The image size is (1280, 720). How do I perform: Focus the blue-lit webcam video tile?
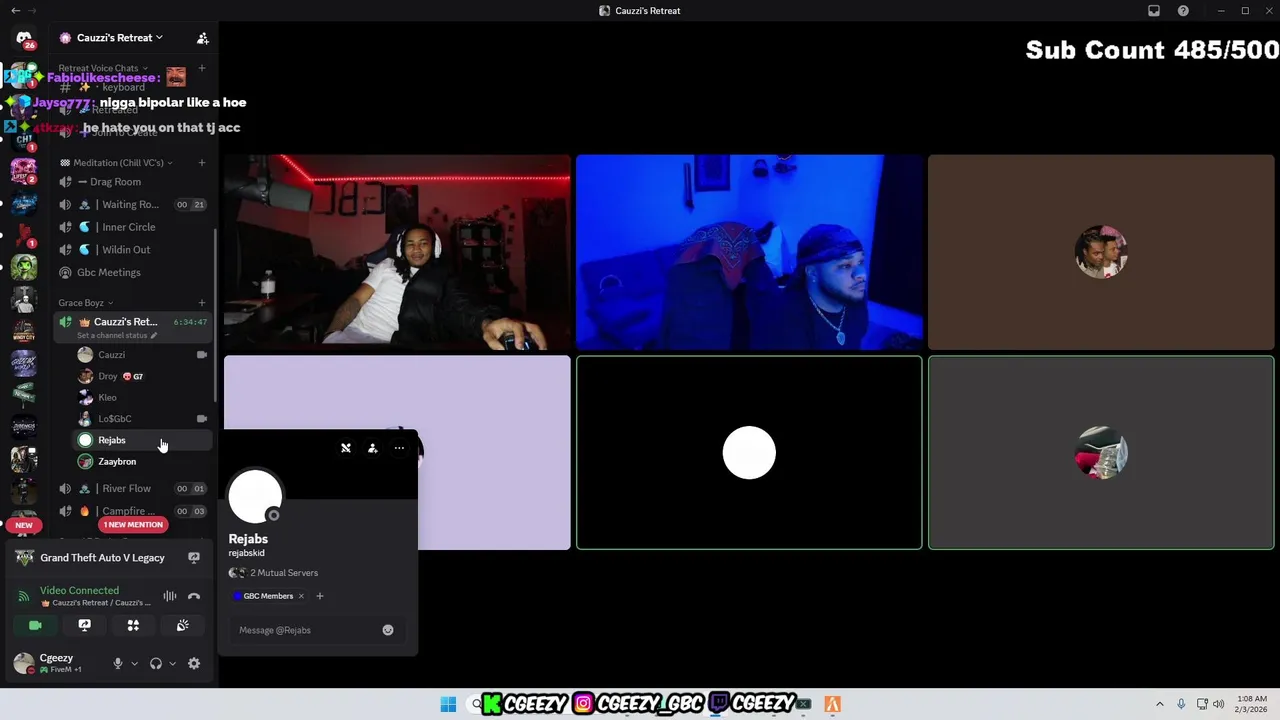[749, 252]
